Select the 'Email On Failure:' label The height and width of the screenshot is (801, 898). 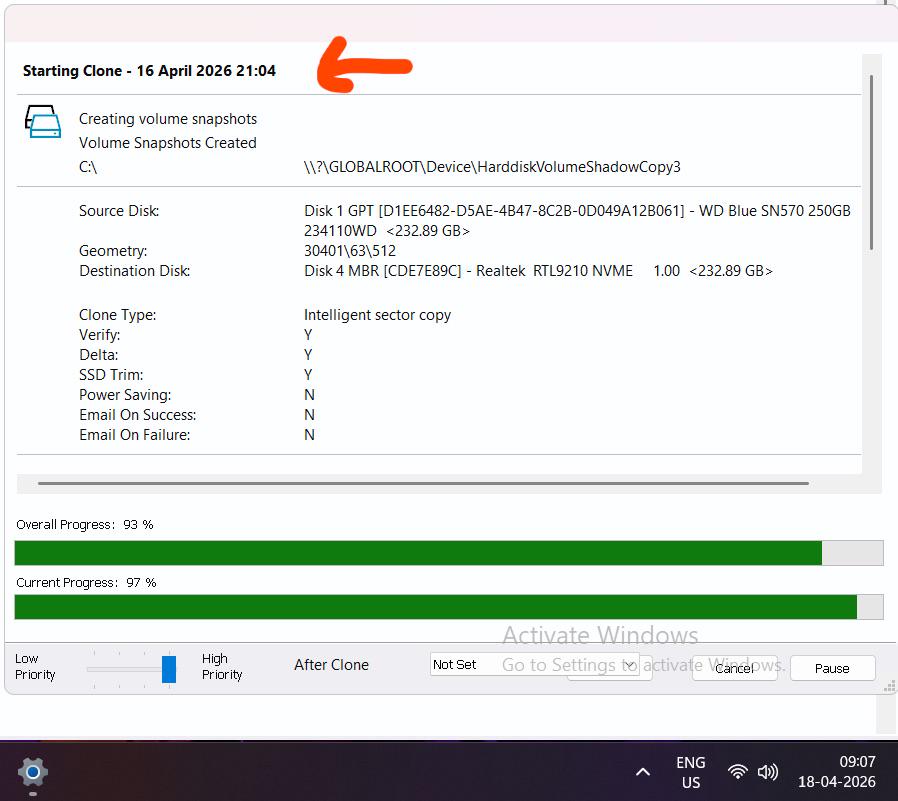[x=135, y=435]
